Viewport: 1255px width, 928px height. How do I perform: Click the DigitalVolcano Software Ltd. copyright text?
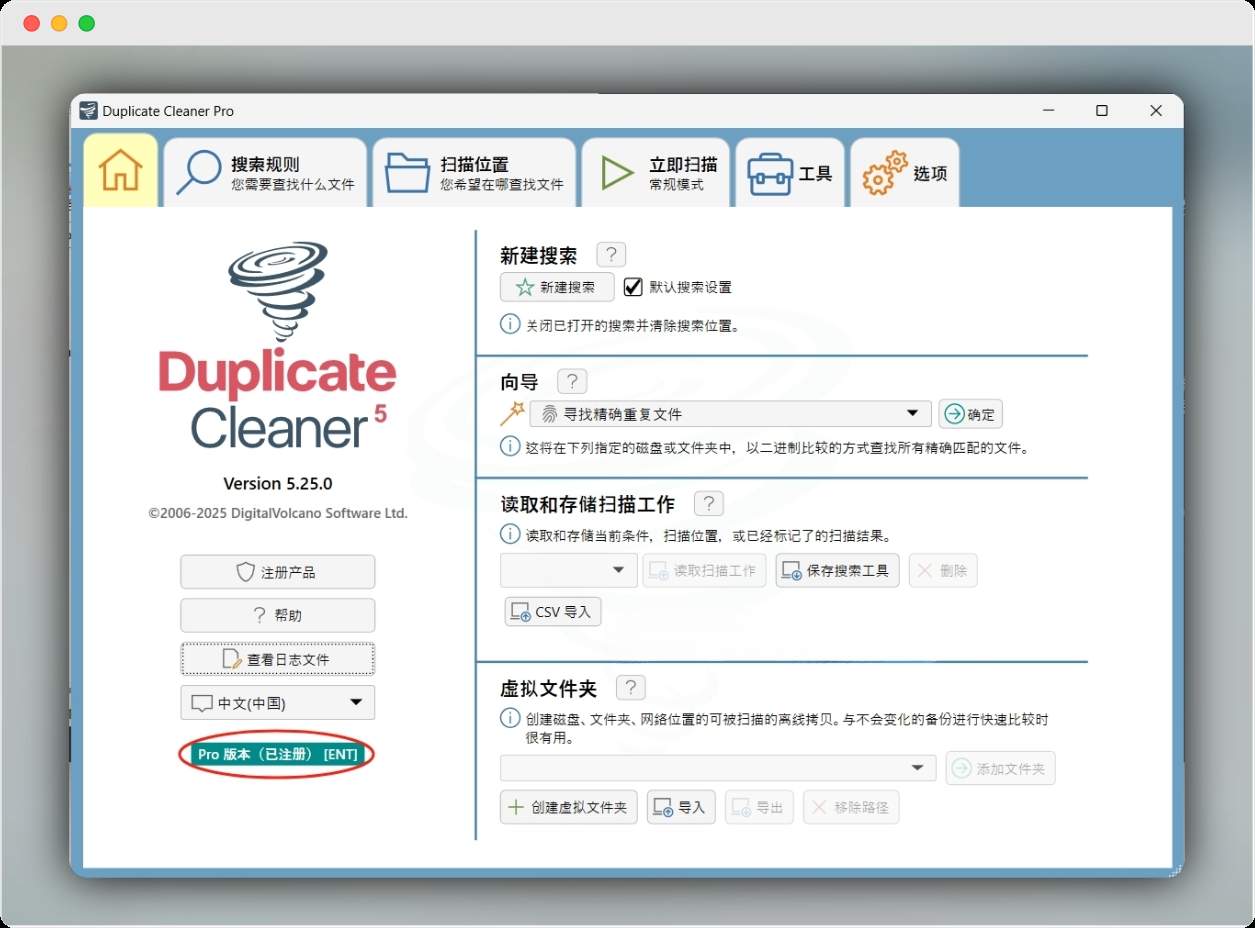tap(278, 512)
